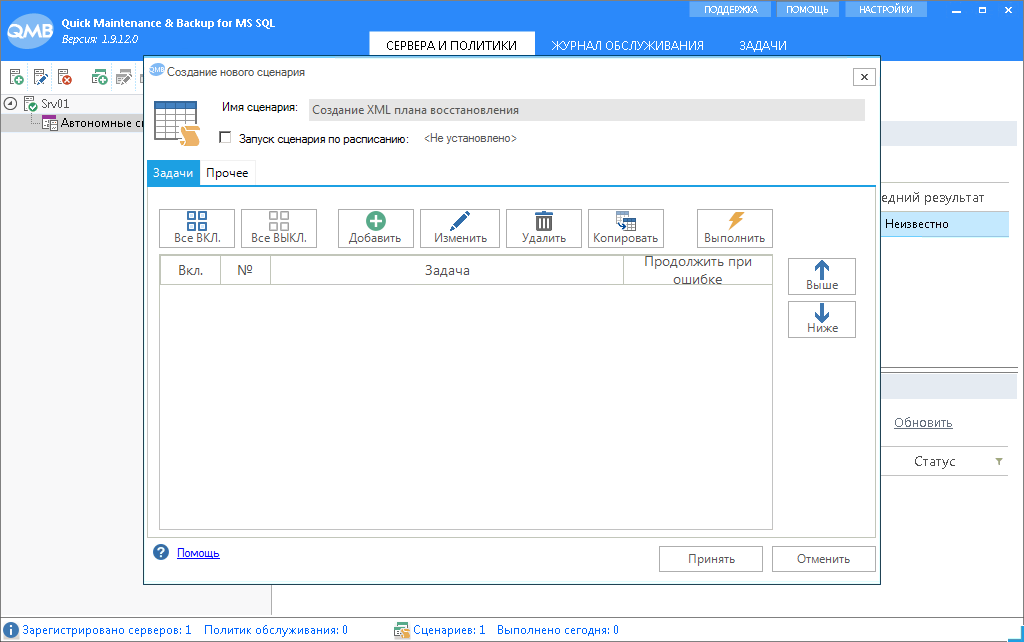The width and height of the screenshot is (1024, 642).
Task: Click the add server toolbar icon
Action: coord(17,78)
